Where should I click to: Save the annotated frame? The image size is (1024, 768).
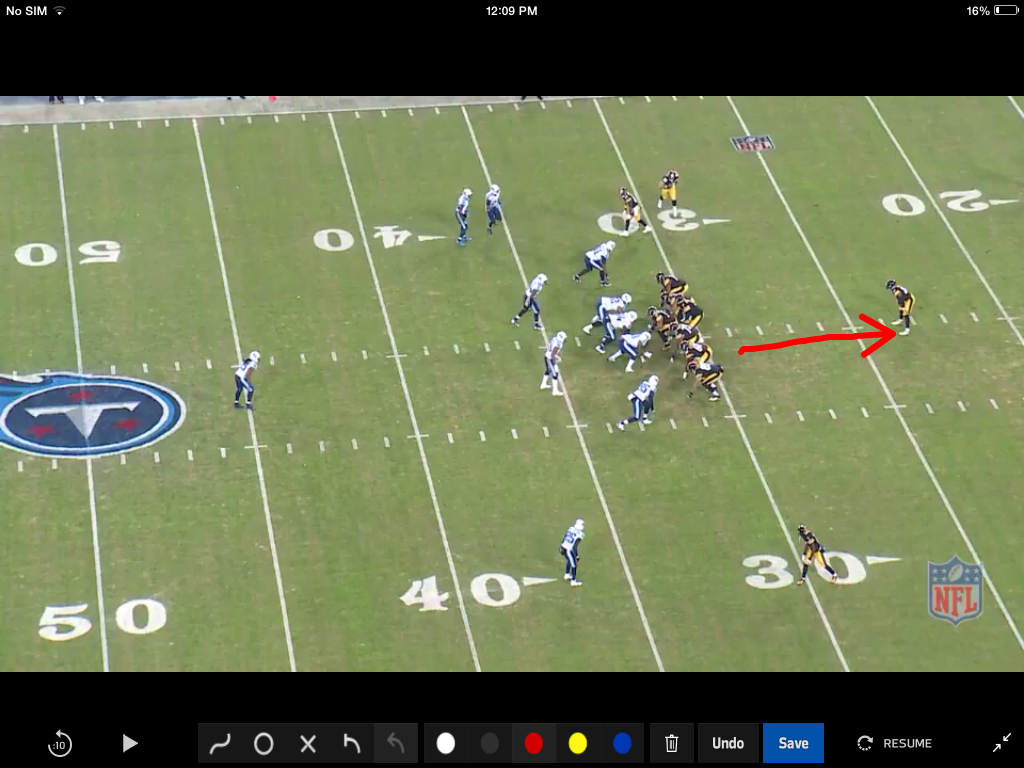[x=793, y=743]
